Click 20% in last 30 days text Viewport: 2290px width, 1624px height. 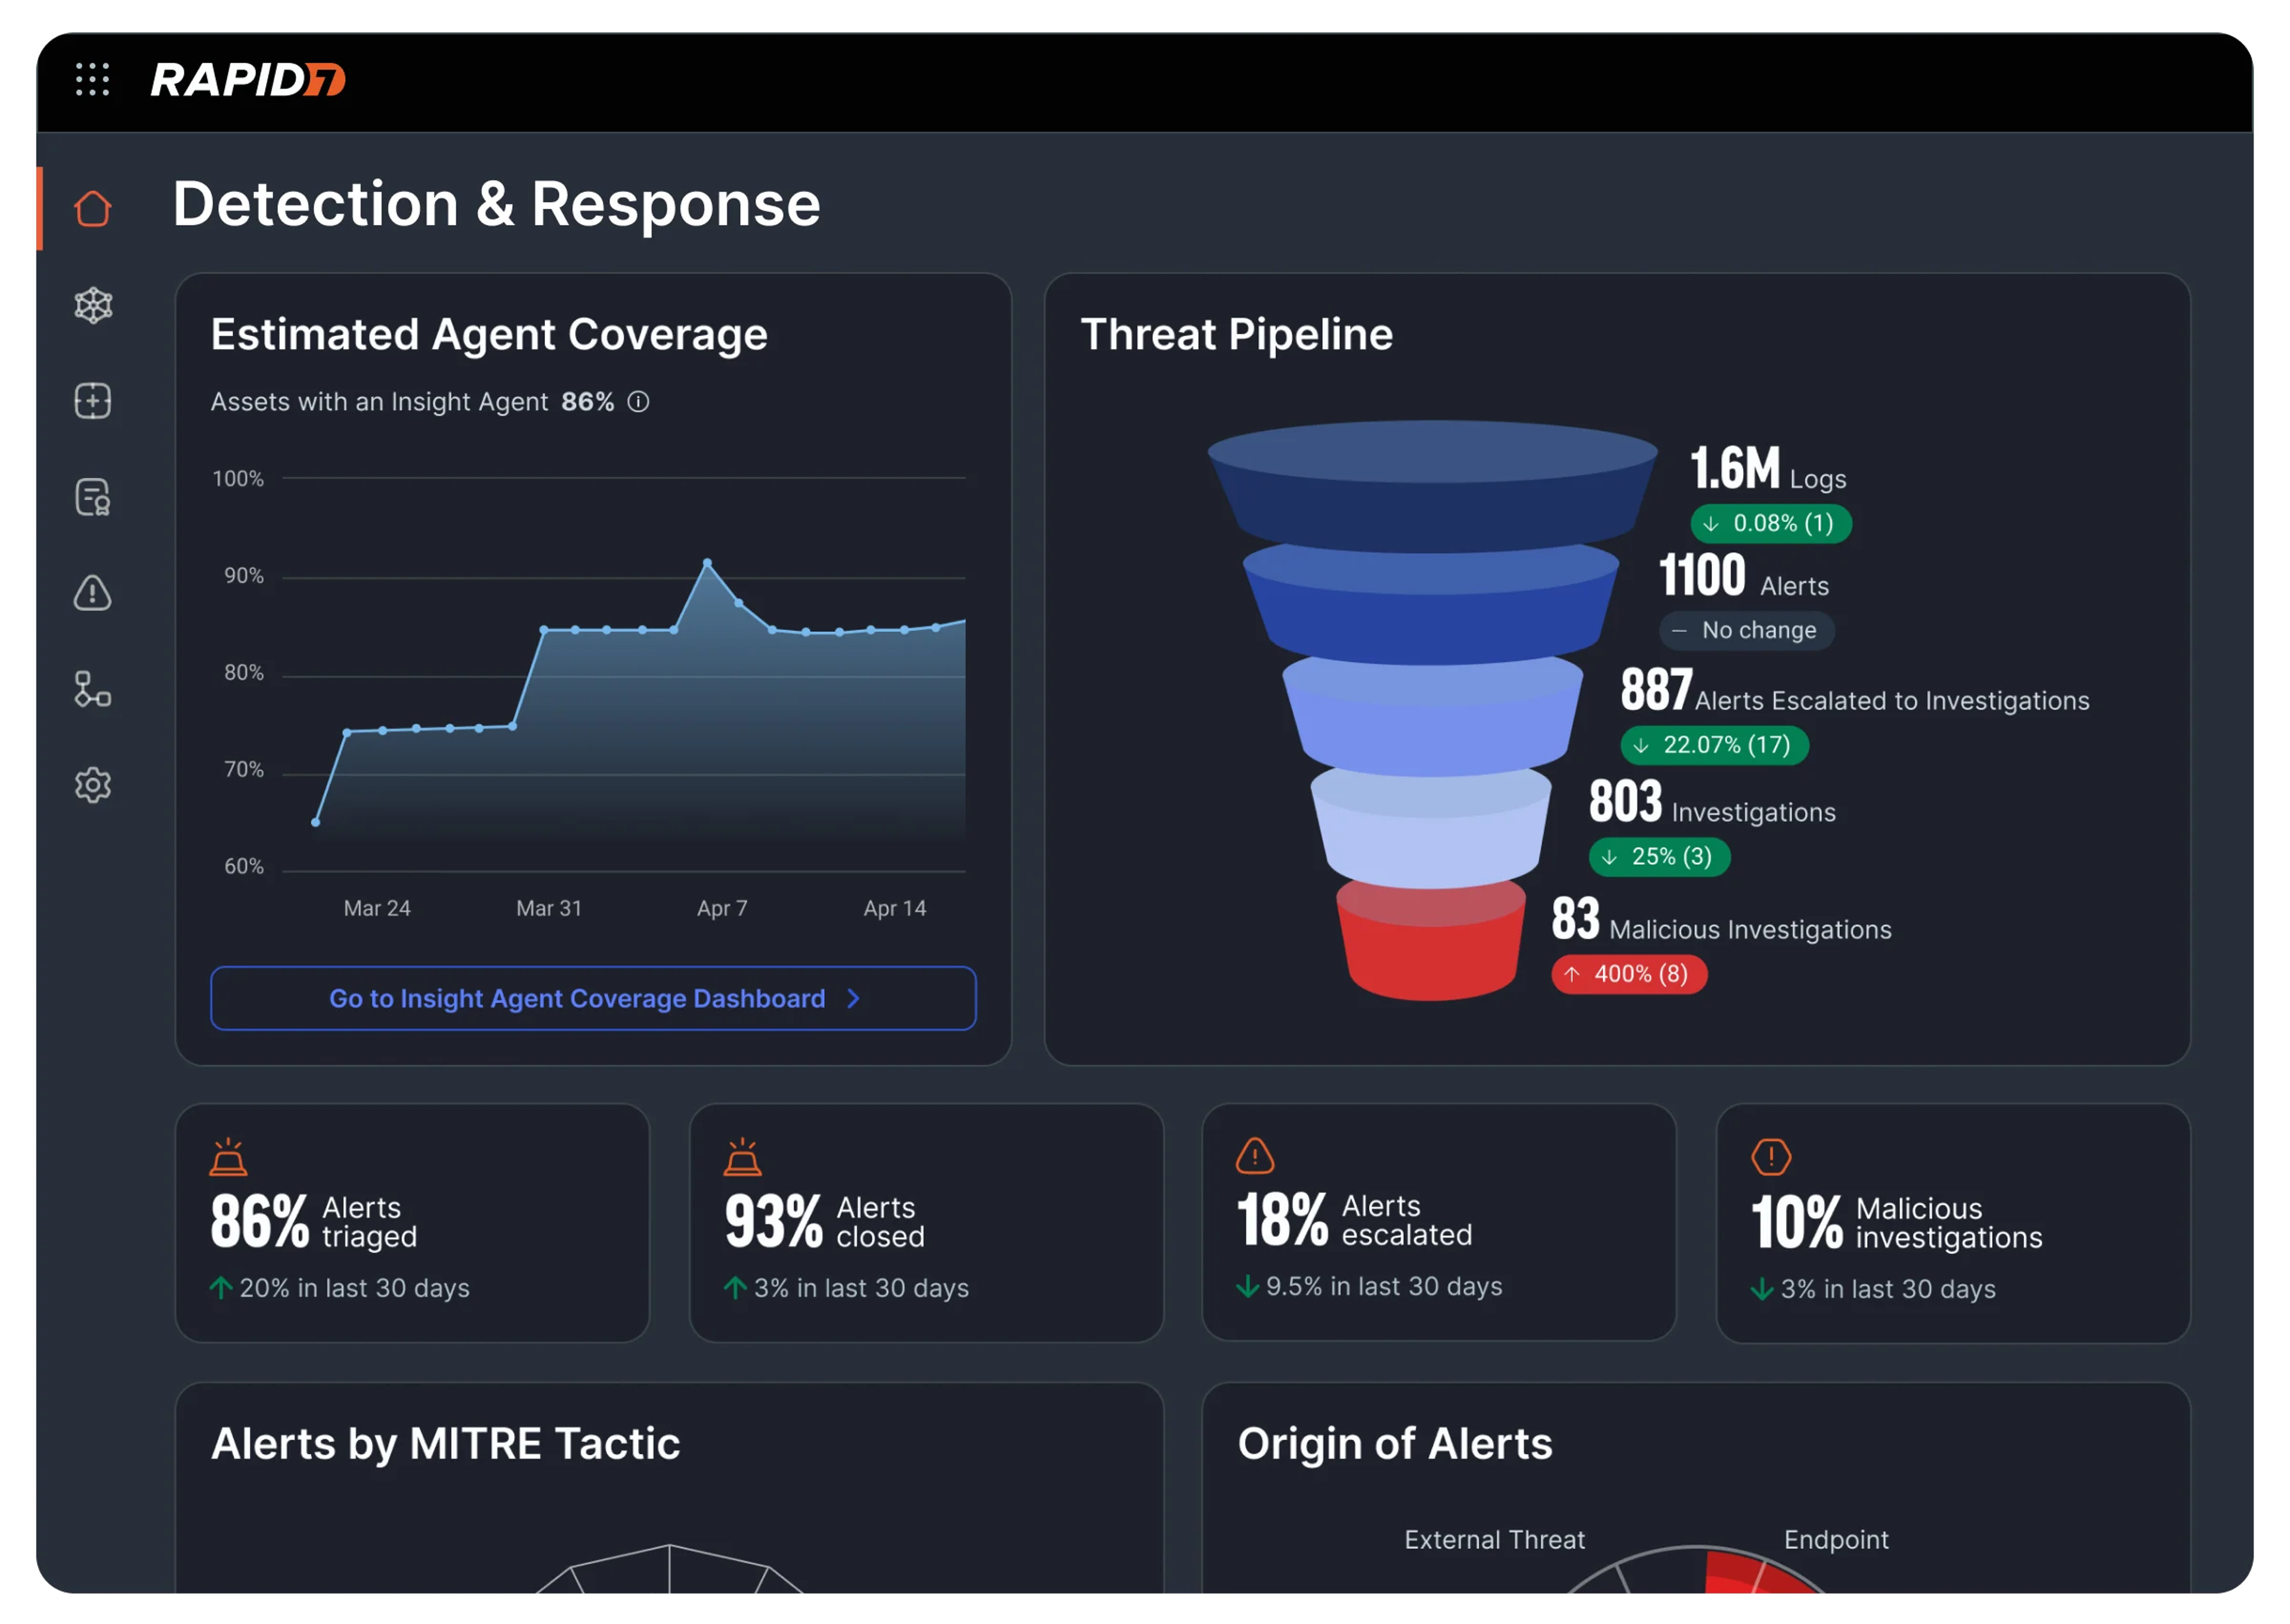point(354,1288)
